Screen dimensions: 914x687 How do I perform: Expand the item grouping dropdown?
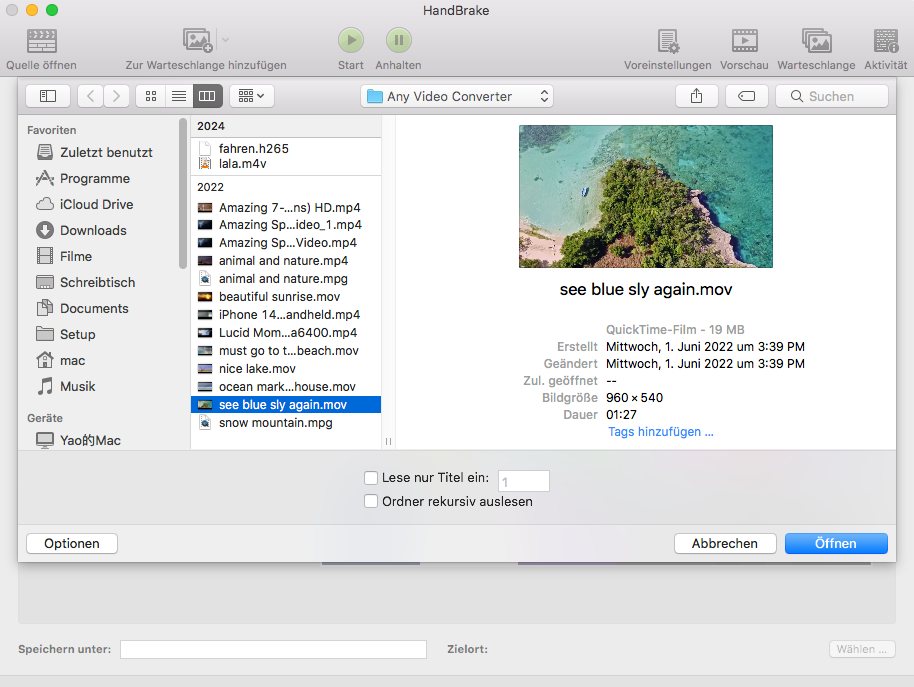coord(251,96)
